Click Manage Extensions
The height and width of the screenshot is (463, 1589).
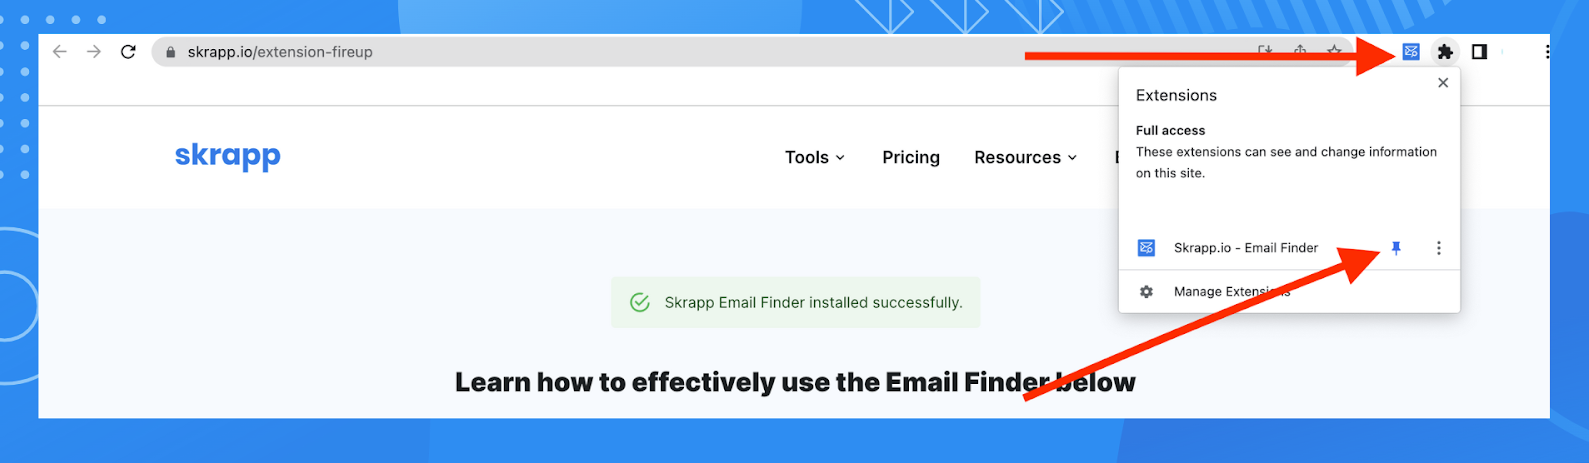click(1232, 292)
